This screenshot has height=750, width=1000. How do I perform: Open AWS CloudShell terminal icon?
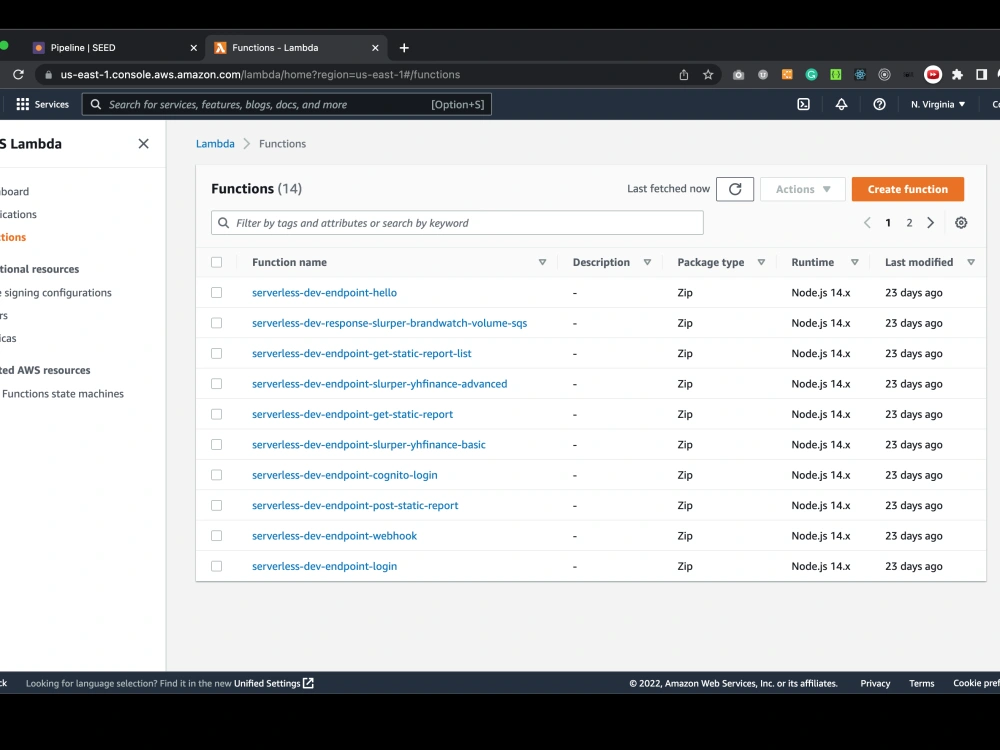[804, 105]
